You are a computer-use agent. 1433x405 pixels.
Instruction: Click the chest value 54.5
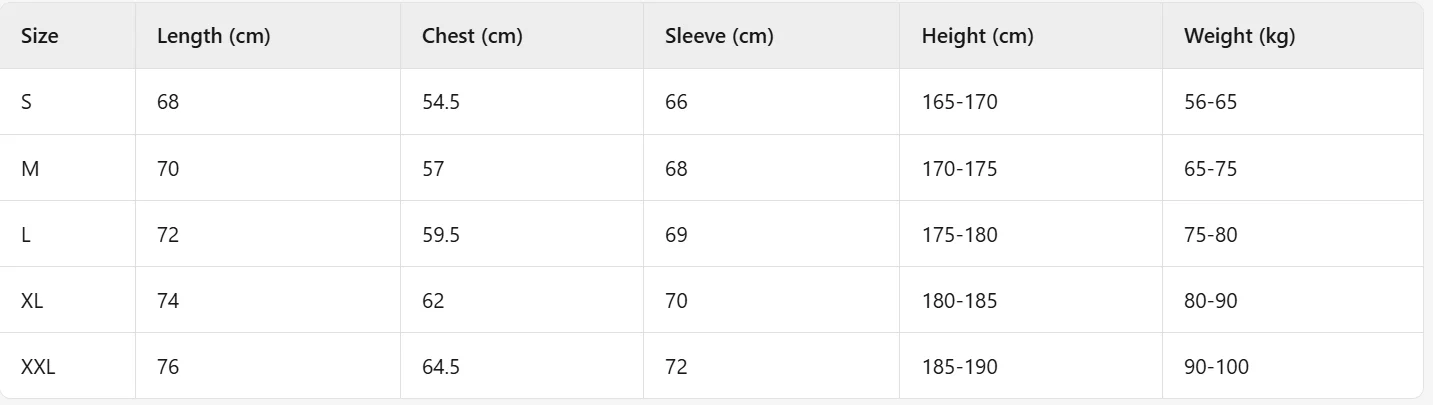tap(441, 102)
